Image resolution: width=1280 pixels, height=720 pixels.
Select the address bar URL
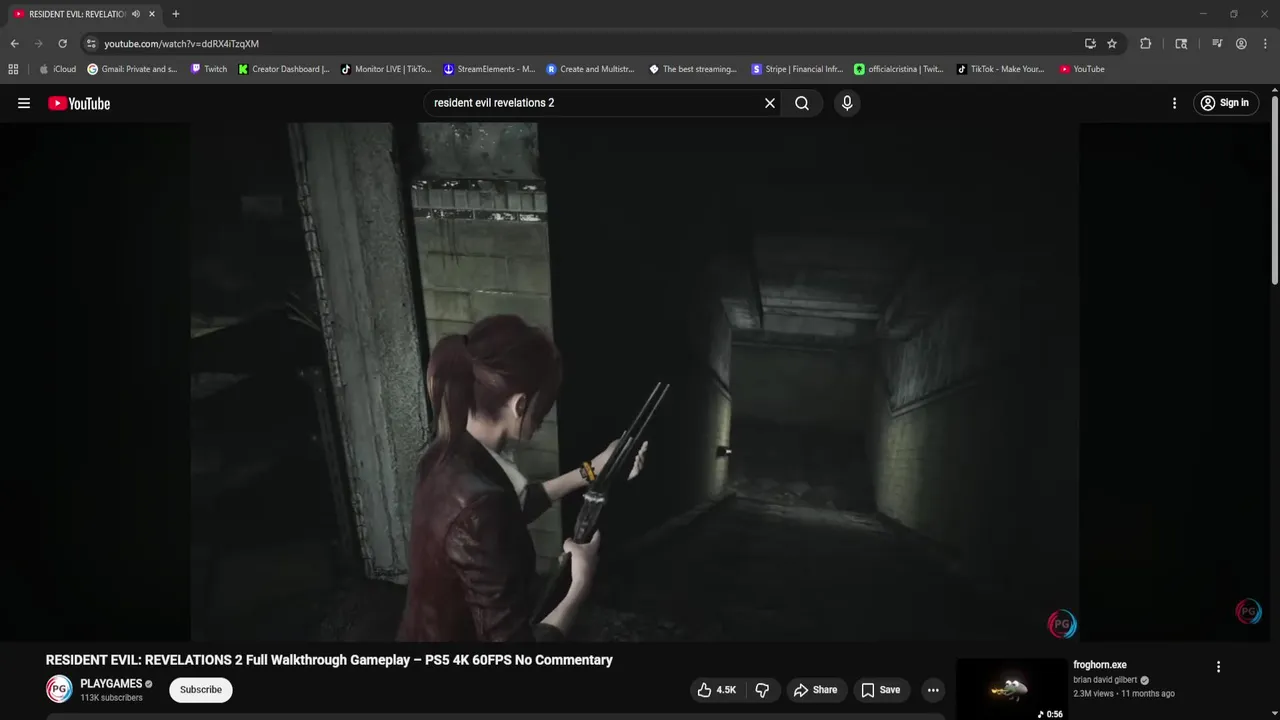(x=181, y=44)
